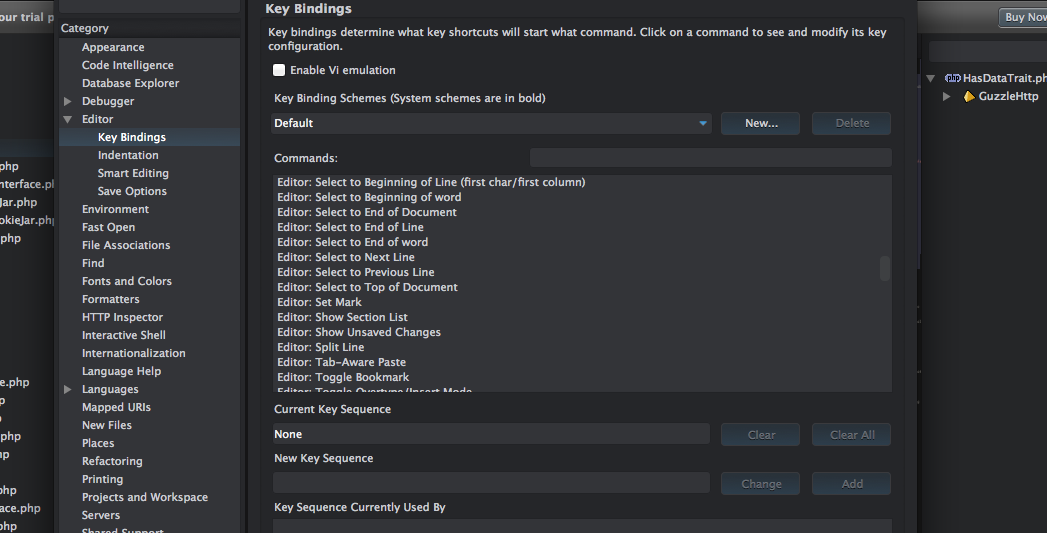Click the Buy Now button
Image resolution: width=1047 pixels, height=533 pixels.
(x=1023, y=17)
